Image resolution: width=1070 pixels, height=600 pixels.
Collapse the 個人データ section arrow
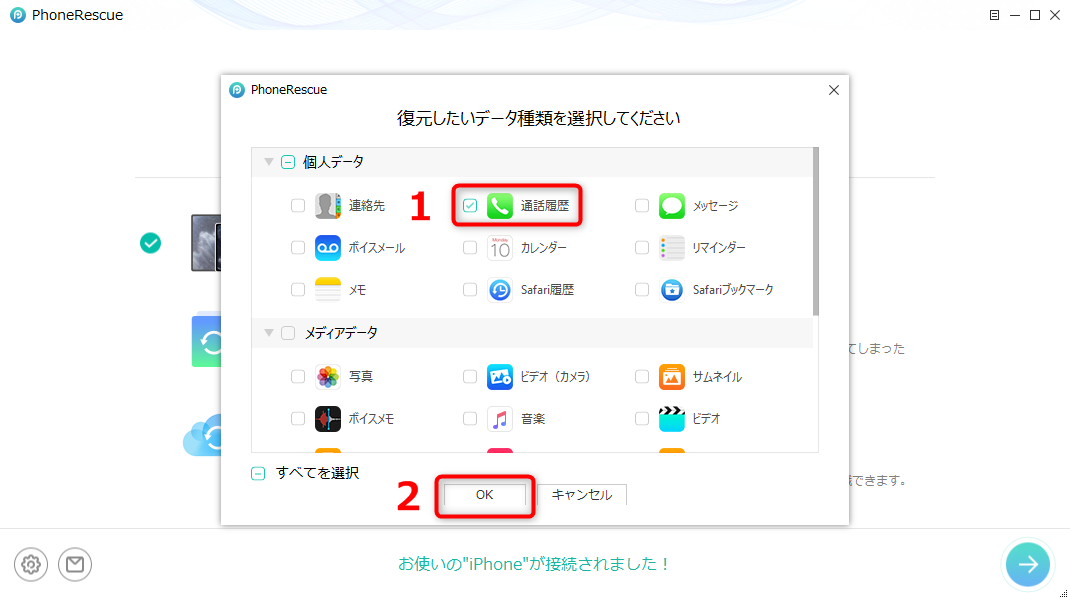(269, 162)
